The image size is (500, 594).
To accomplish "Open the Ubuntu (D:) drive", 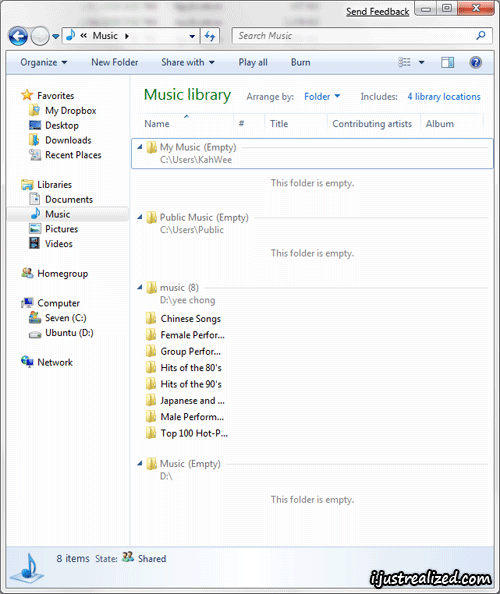I will point(61,333).
